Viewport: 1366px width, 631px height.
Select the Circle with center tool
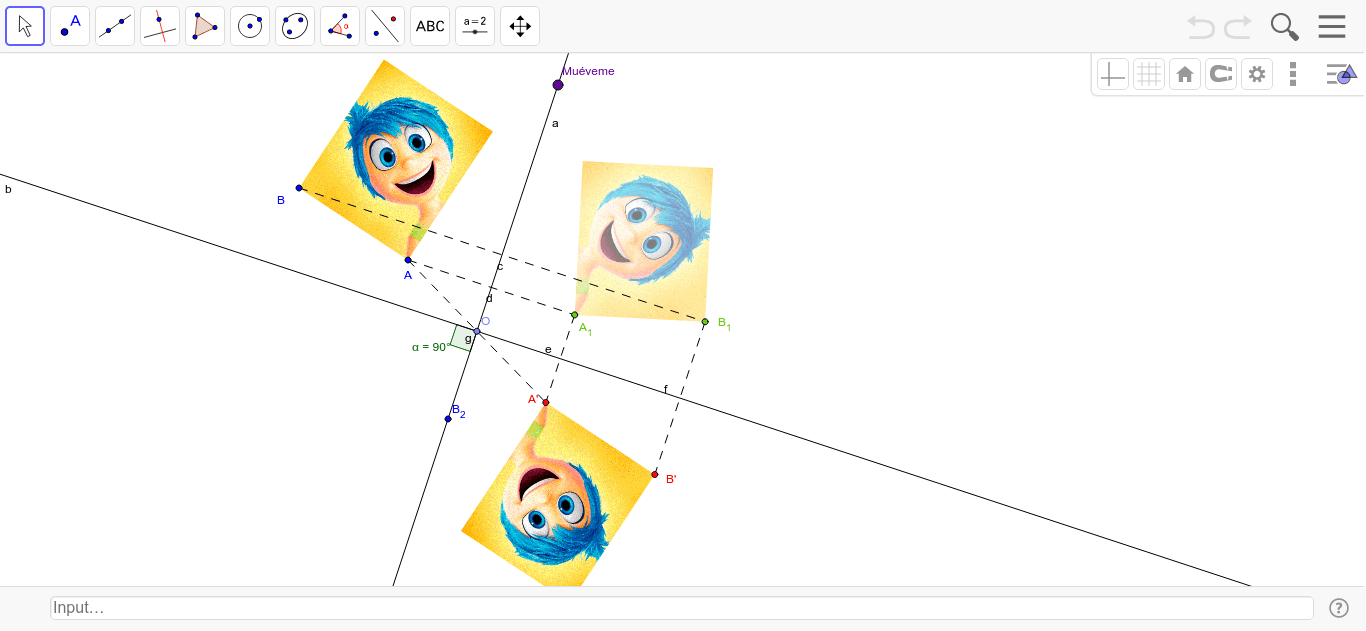coord(250,26)
